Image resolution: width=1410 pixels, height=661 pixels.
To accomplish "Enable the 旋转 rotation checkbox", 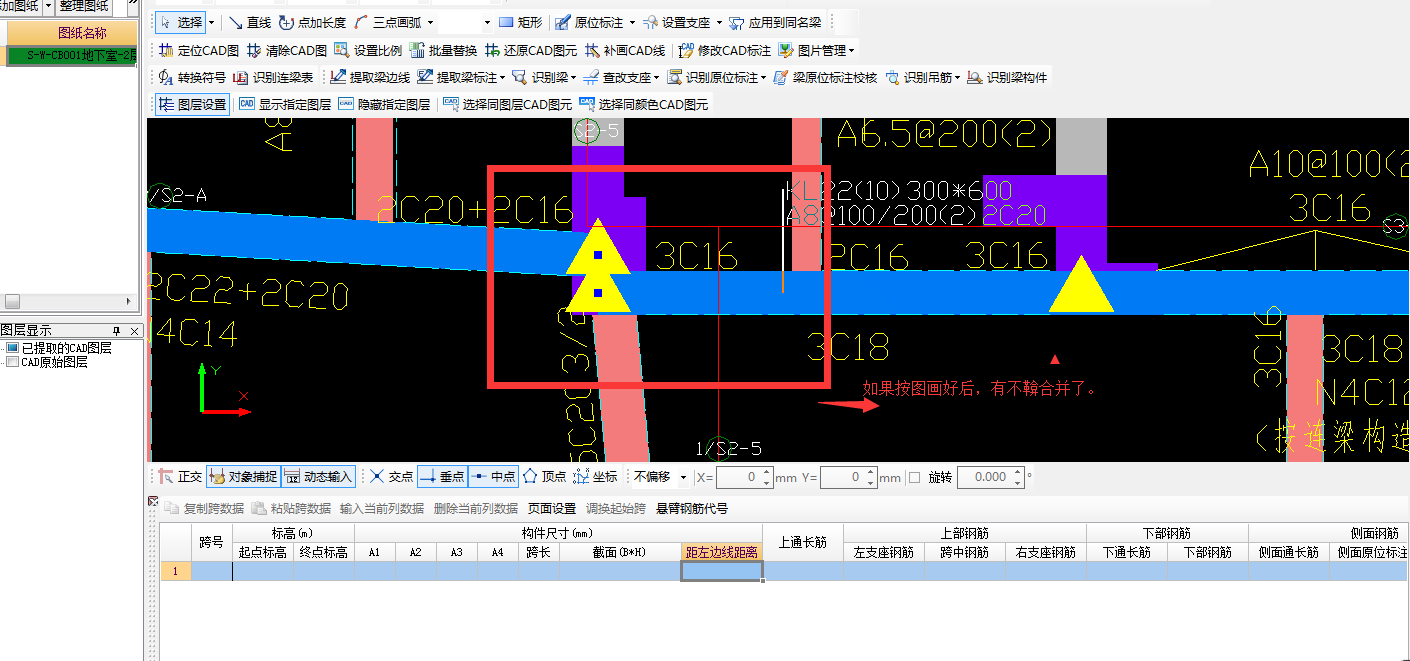I will [x=914, y=478].
